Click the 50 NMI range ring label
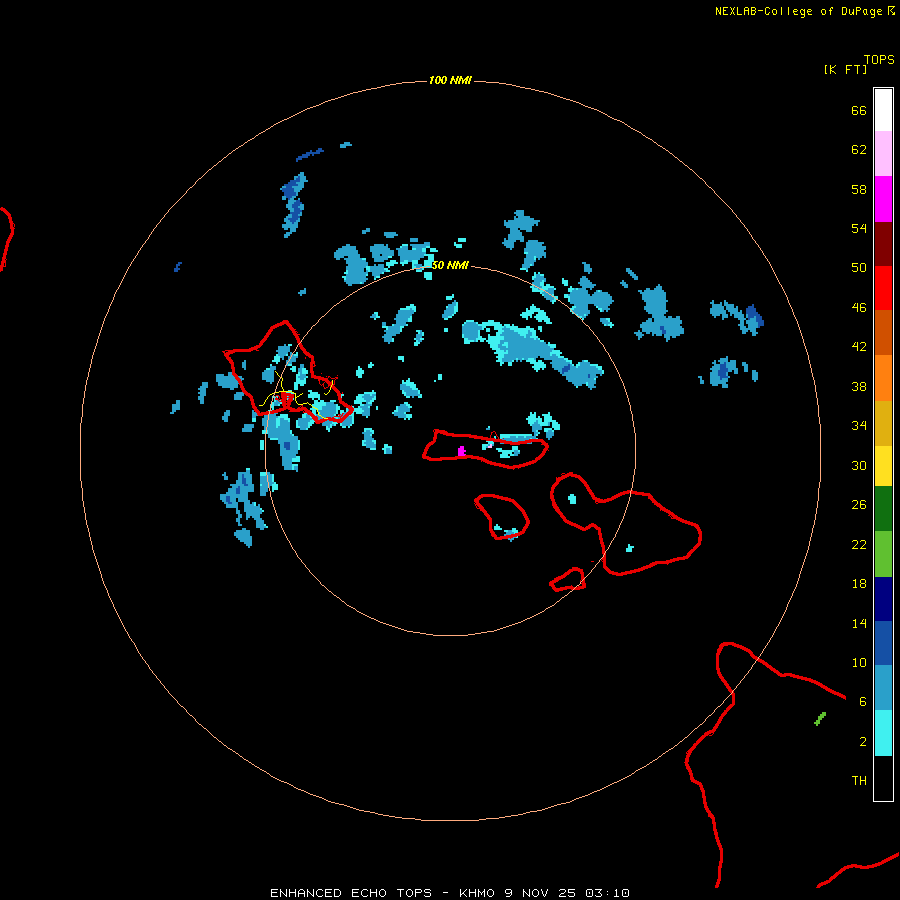Image resolution: width=900 pixels, height=900 pixels. 449,265
